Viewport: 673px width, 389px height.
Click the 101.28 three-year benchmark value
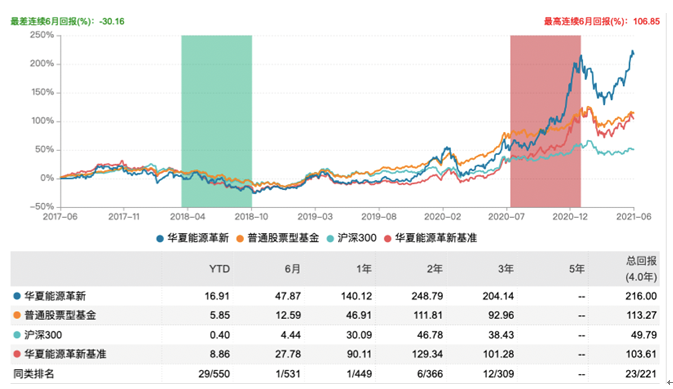[499, 355]
